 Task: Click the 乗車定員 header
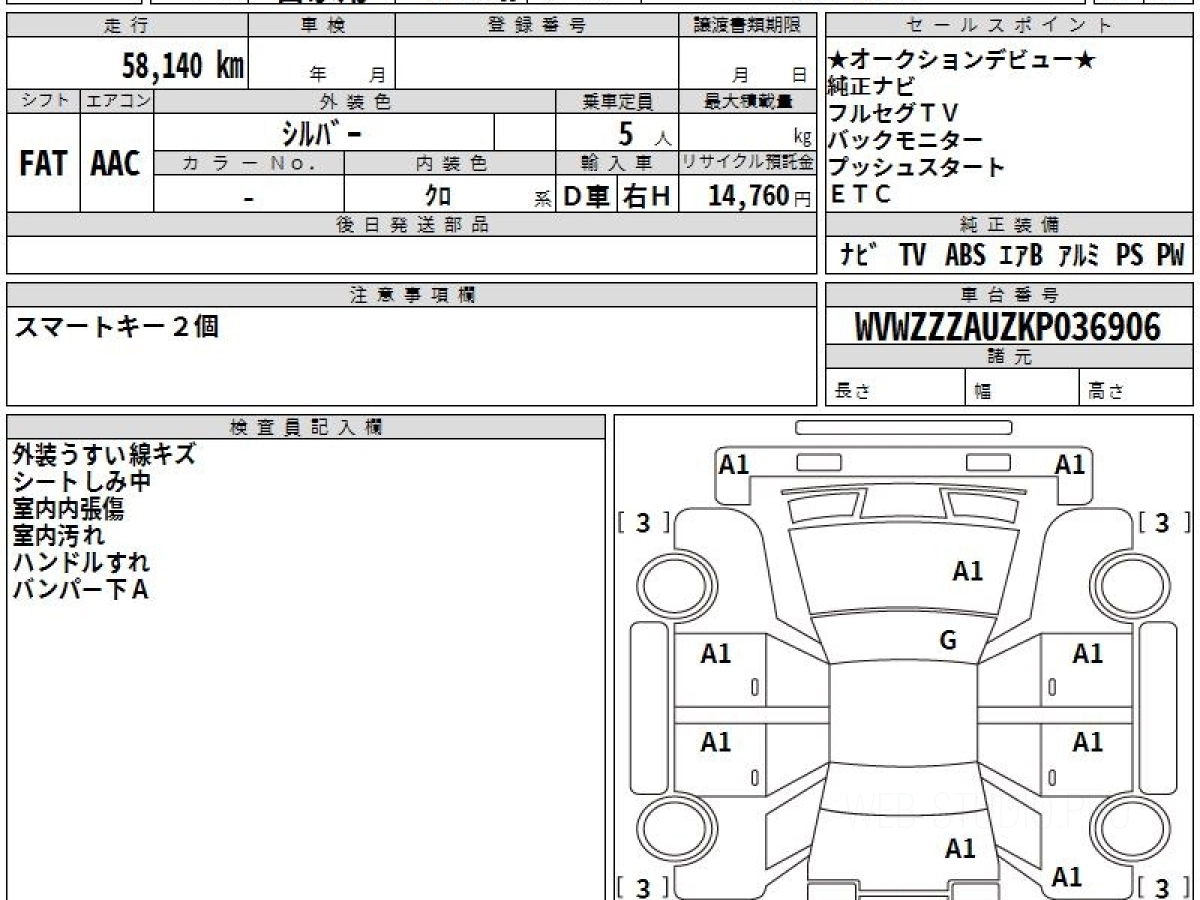(617, 102)
